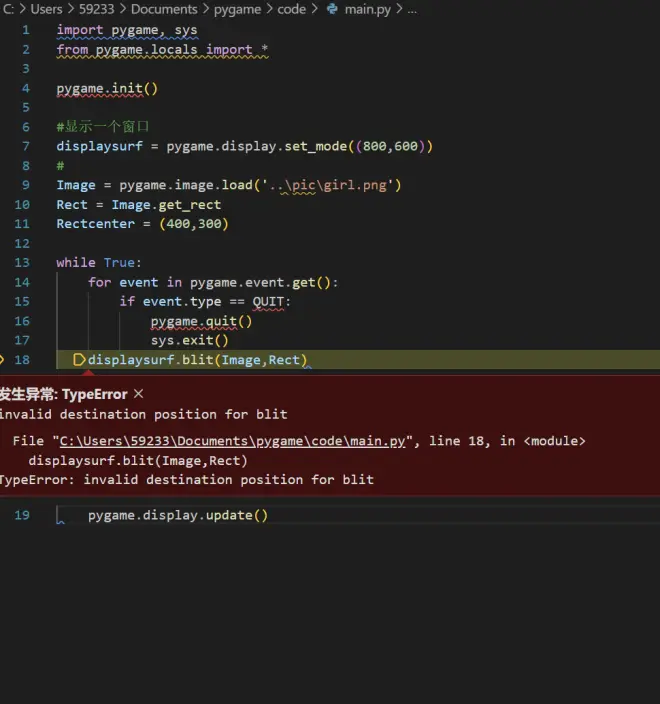Click line number 13 in gutter

click(x=22, y=263)
